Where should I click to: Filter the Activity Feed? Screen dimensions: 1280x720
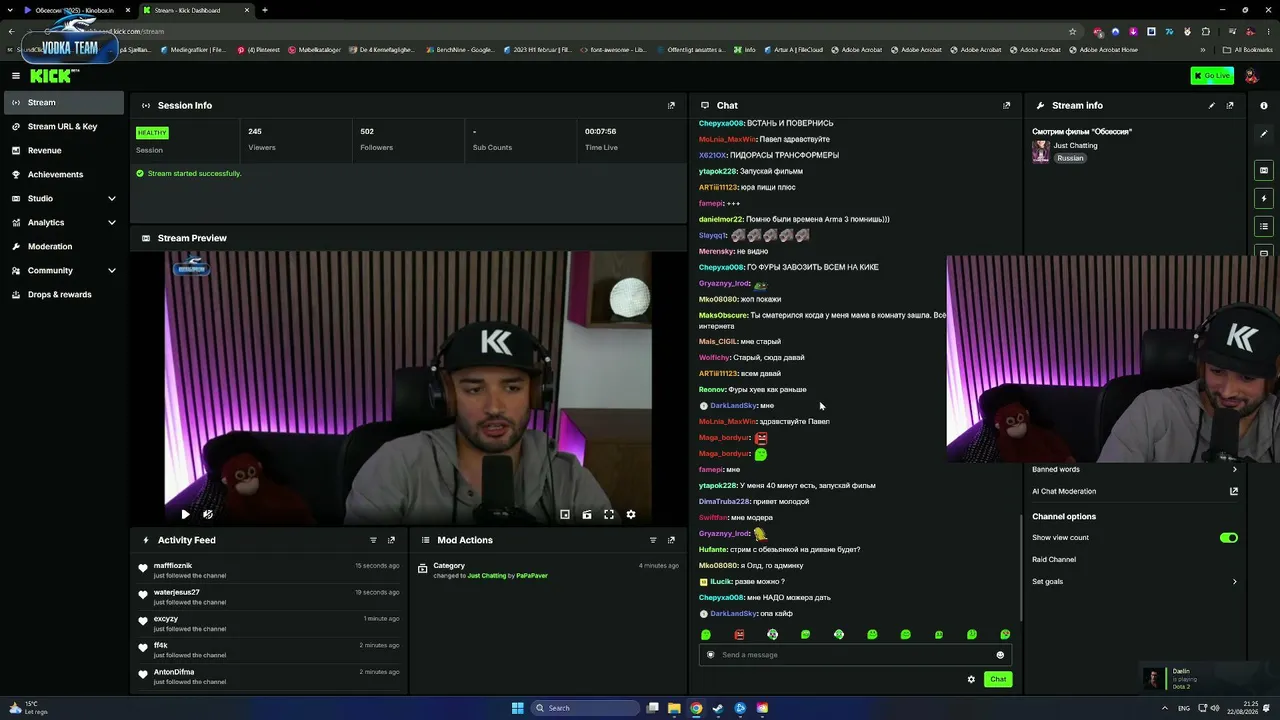(373, 540)
